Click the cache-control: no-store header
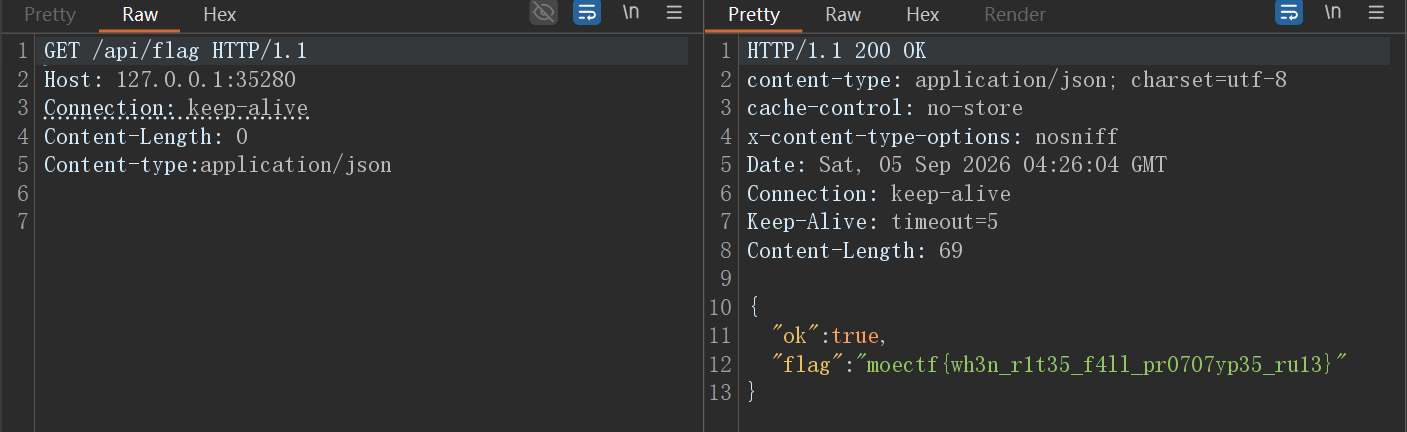Viewport: 1407px width, 432px height. click(885, 108)
